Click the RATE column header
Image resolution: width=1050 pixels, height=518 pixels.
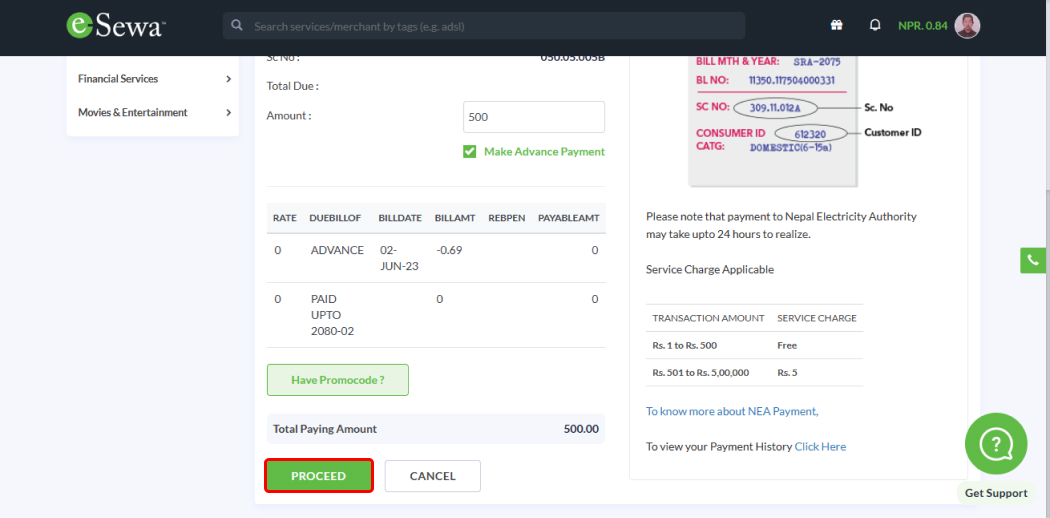(285, 218)
